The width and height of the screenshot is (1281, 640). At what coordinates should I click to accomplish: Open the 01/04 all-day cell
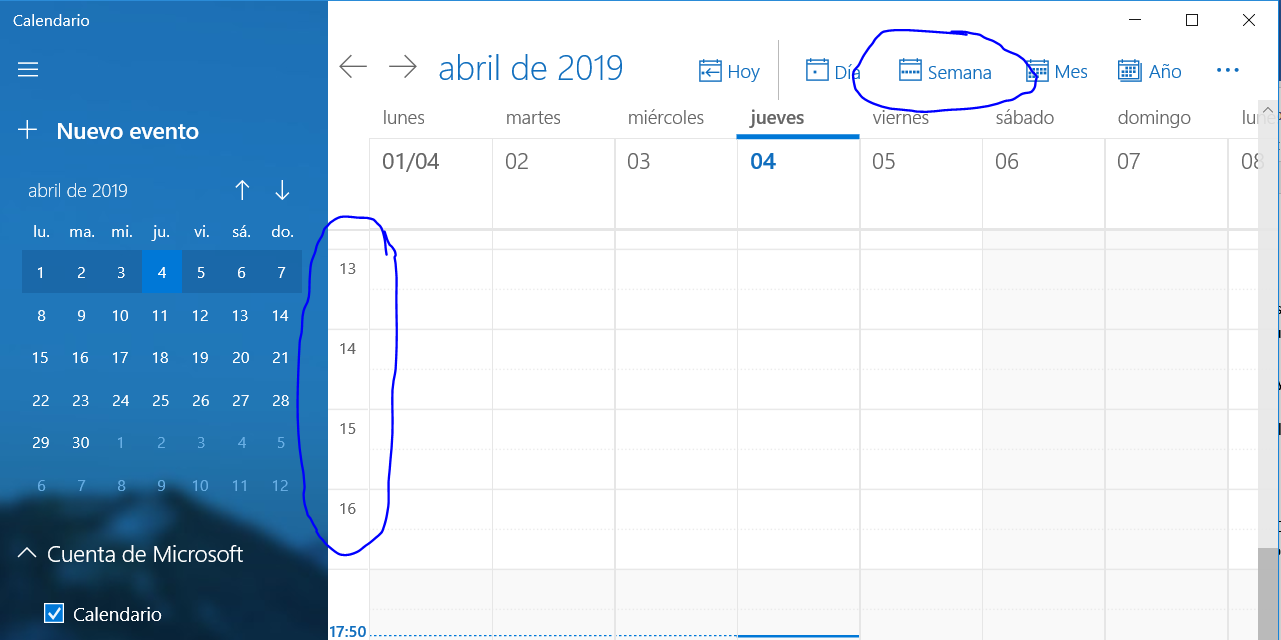(x=431, y=183)
